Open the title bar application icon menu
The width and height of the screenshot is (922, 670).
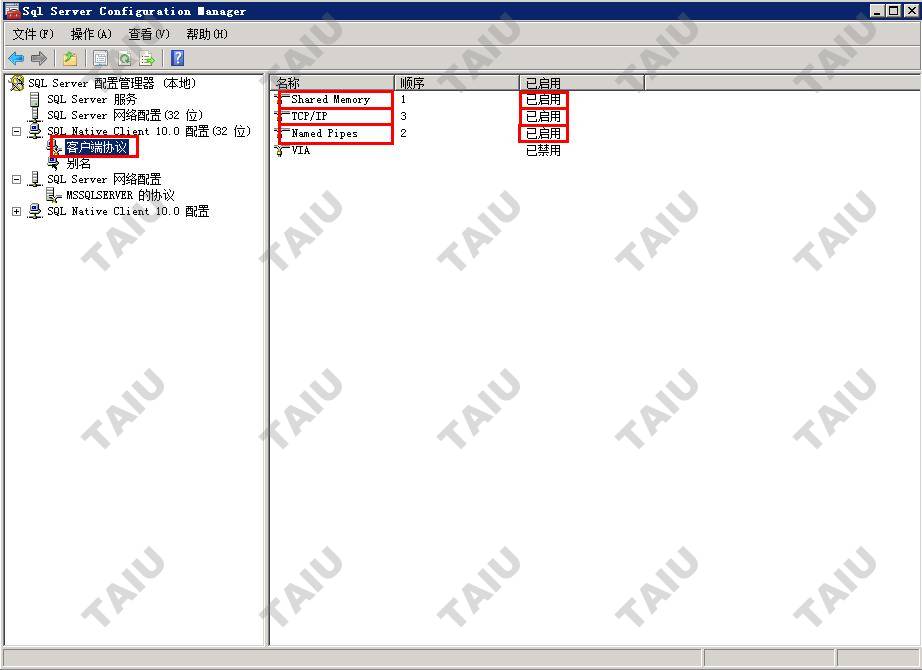tap(12, 11)
